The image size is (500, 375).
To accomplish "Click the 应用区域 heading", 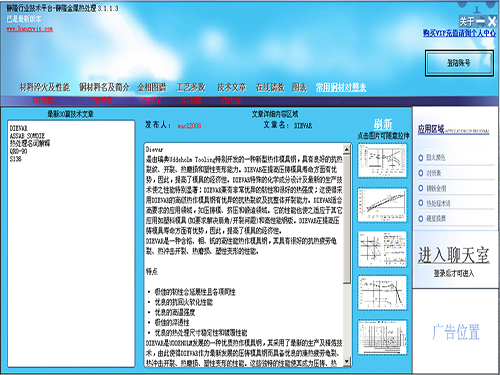I will pos(431,129).
